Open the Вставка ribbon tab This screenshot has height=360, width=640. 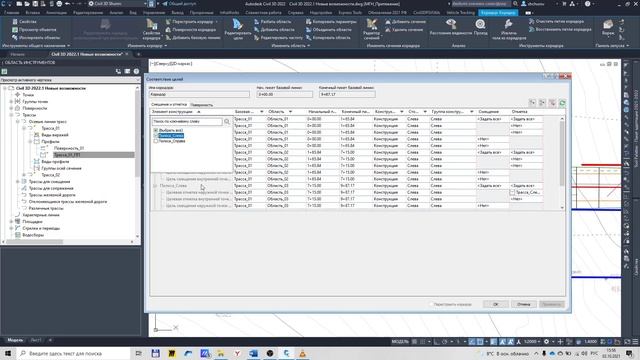tap(33, 13)
